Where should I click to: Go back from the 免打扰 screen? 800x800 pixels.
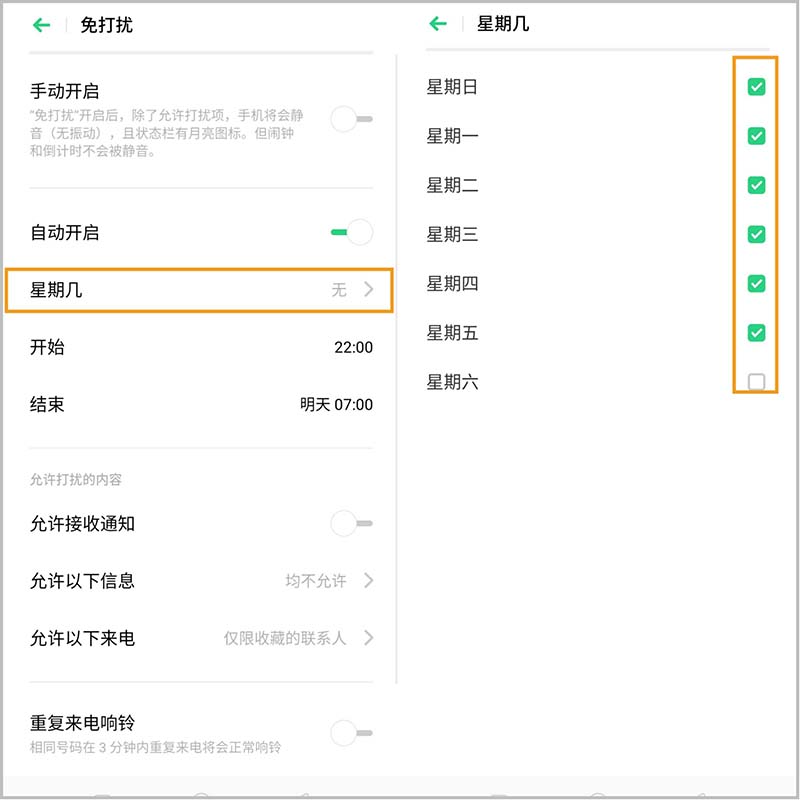[x=41, y=25]
